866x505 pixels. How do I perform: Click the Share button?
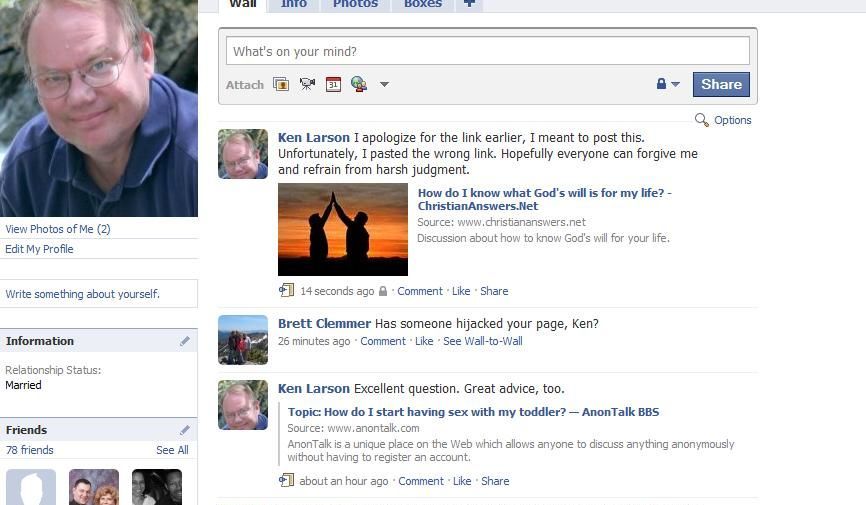click(x=721, y=85)
